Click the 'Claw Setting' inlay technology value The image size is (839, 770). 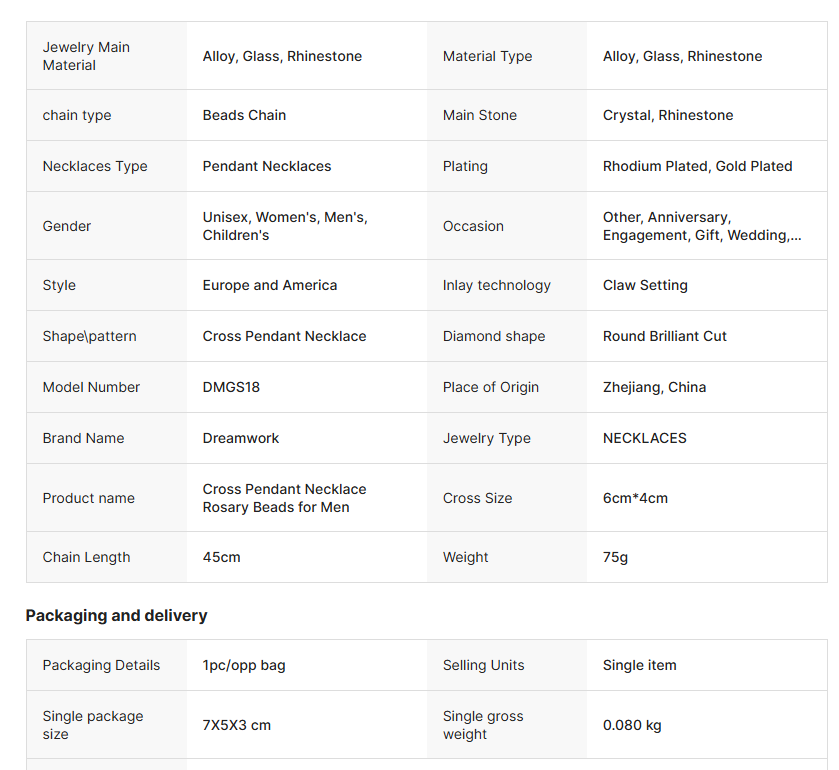tap(645, 285)
